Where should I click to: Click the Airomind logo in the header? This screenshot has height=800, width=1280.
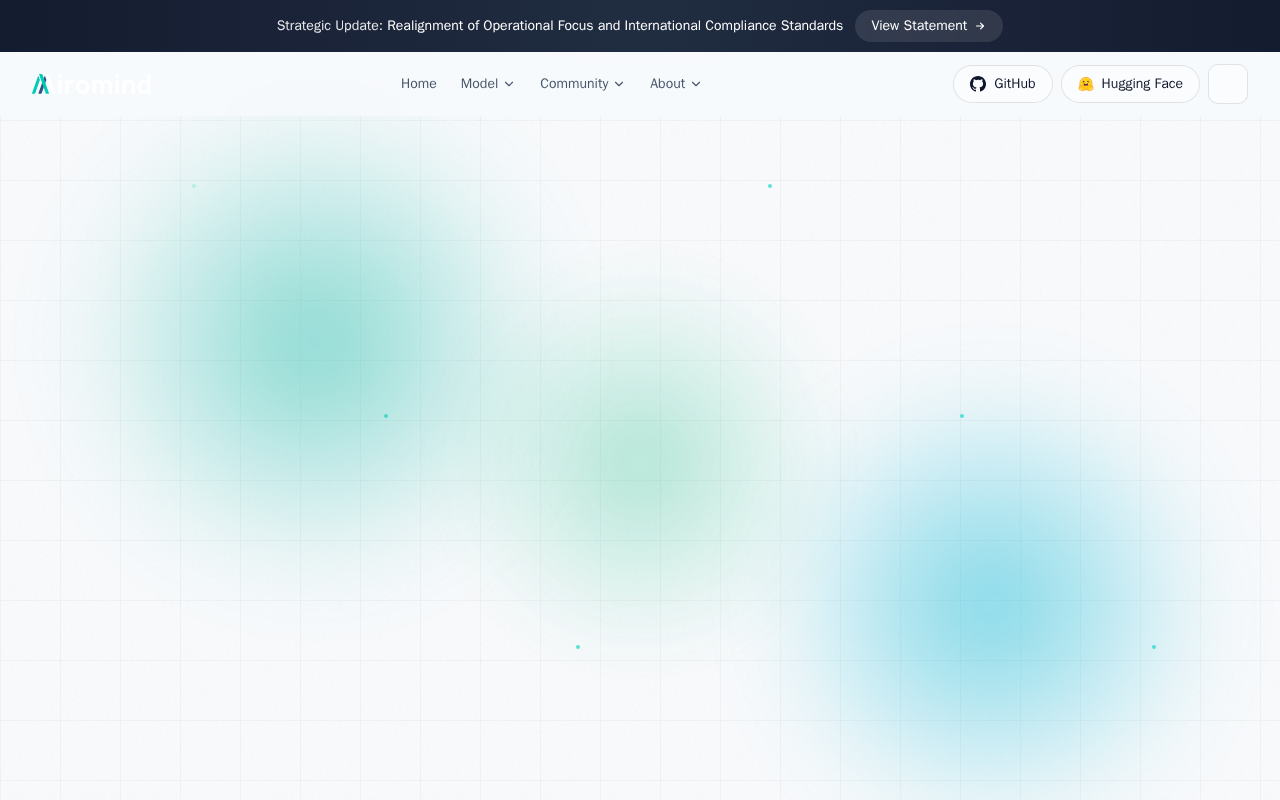91,84
